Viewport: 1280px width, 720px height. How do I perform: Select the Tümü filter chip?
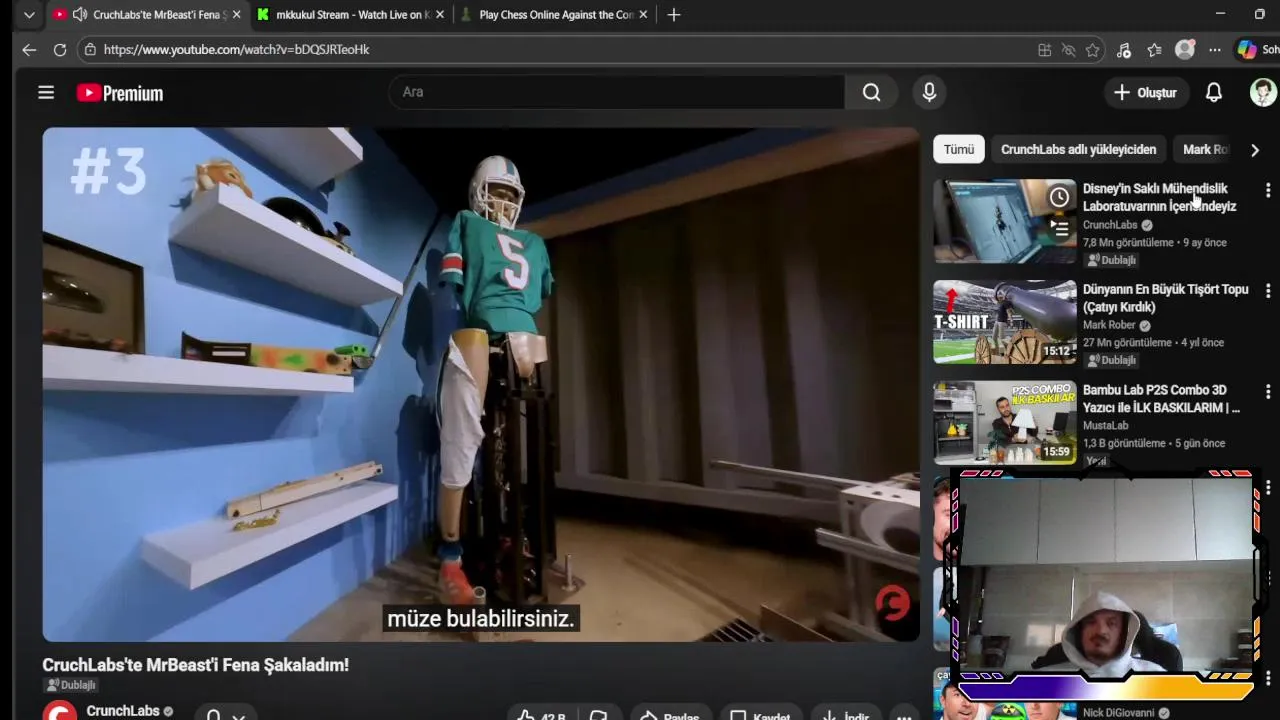(x=958, y=149)
